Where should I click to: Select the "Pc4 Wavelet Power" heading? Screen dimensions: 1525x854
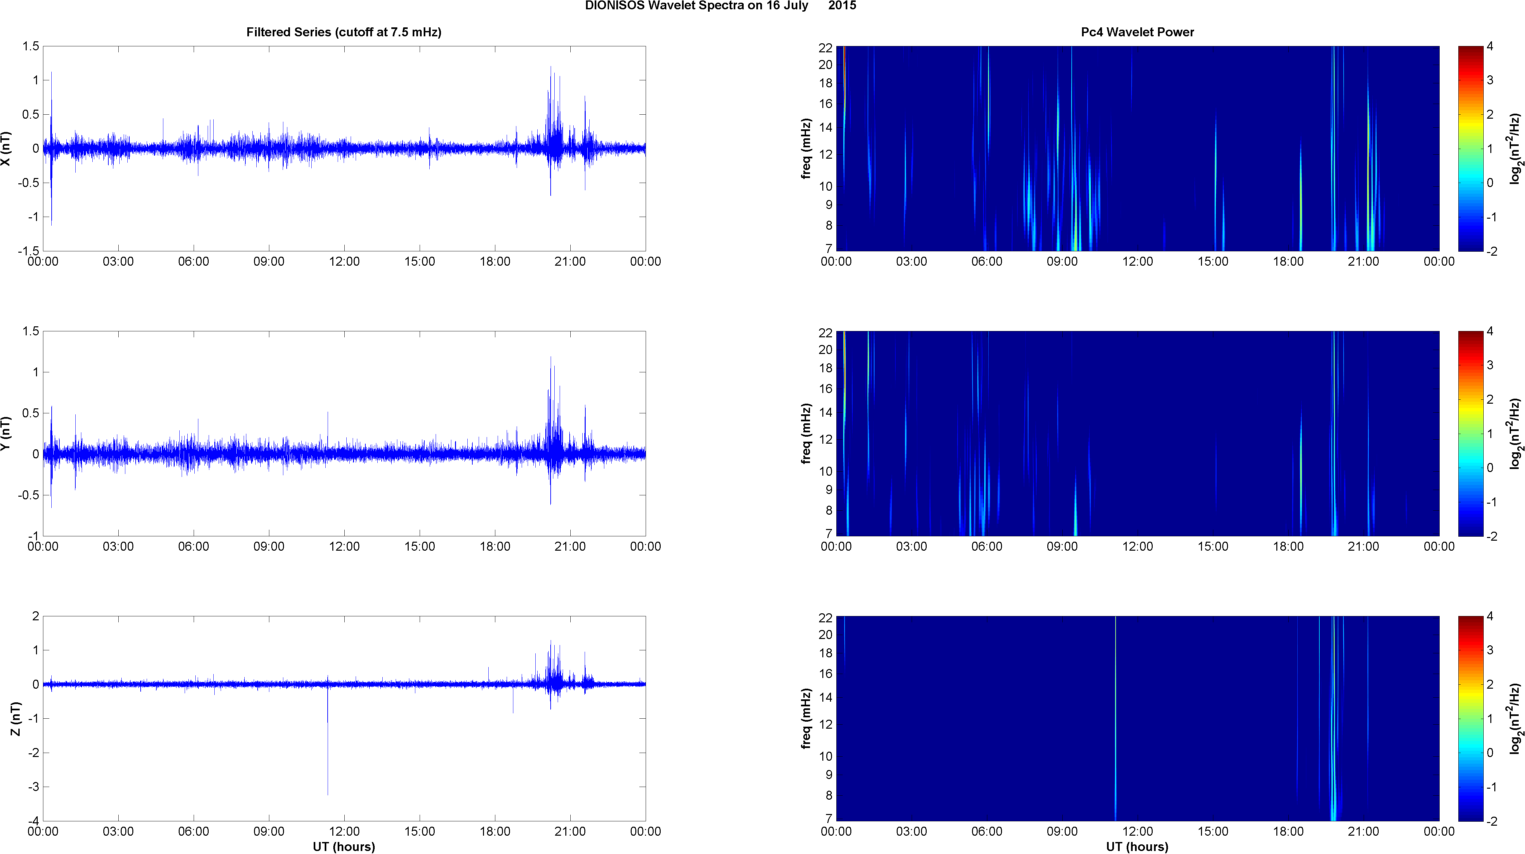tap(1137, 32)
